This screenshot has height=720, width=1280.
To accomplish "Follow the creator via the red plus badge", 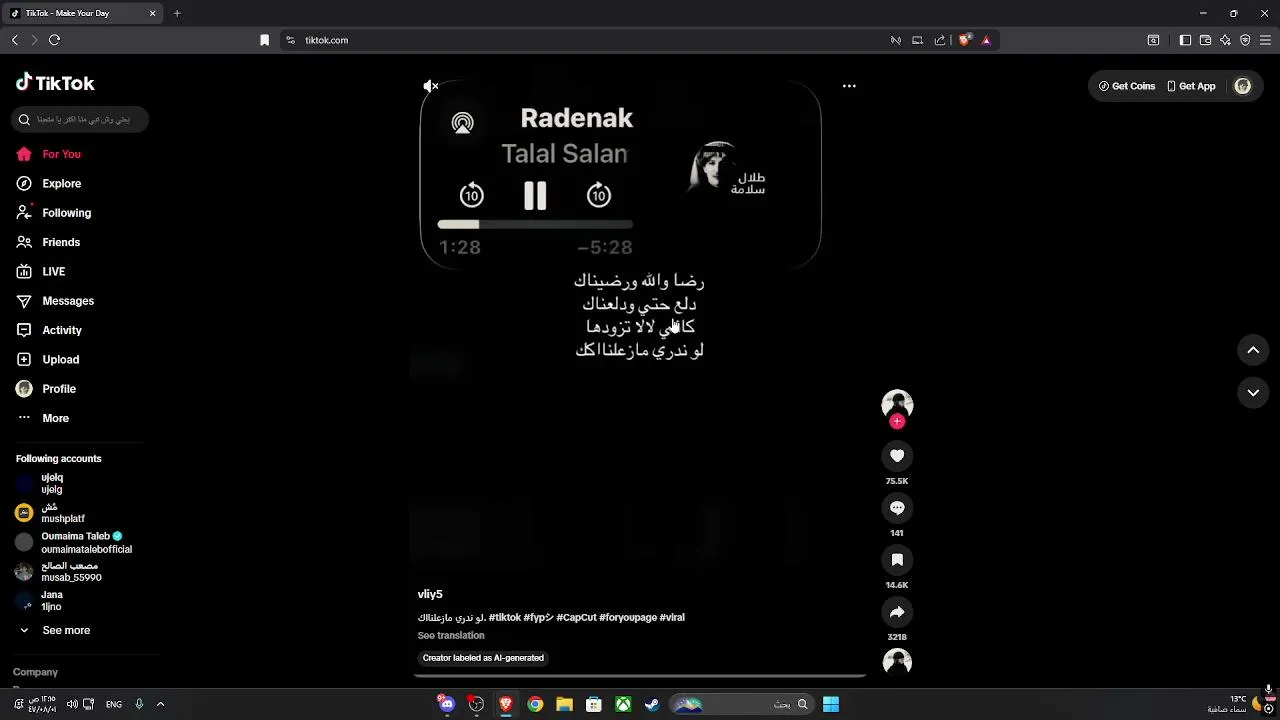I will pos(897,422).
